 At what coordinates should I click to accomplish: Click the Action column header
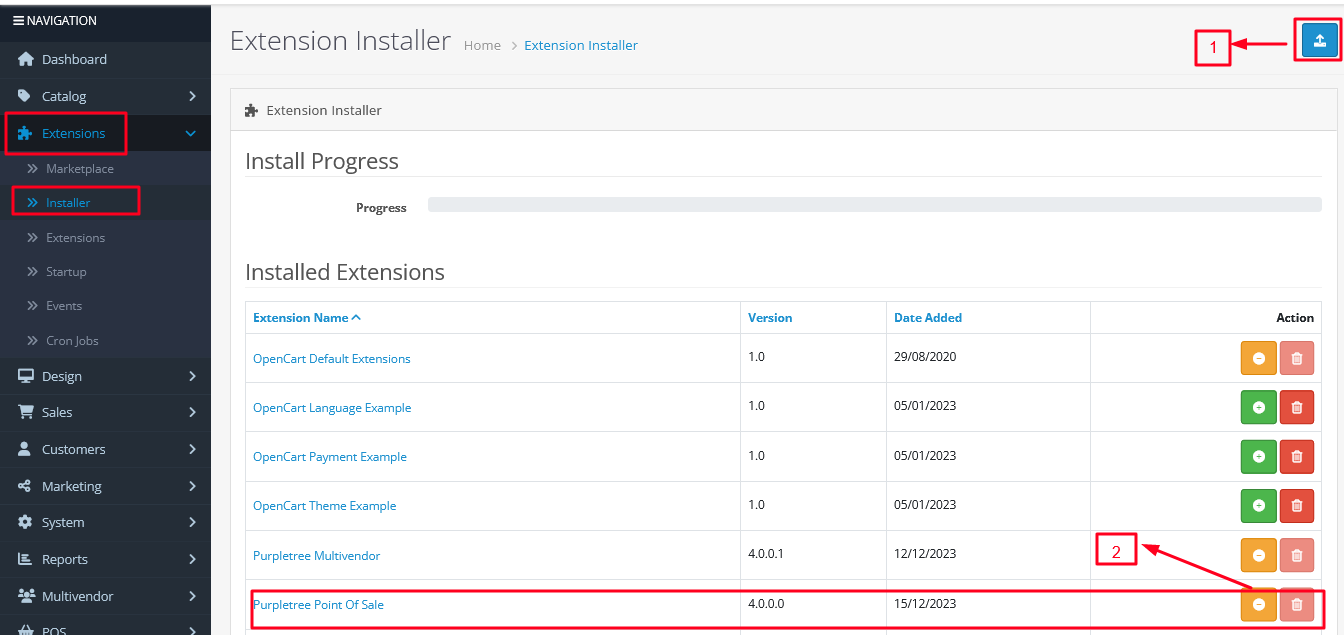(x=1295, y=318)
